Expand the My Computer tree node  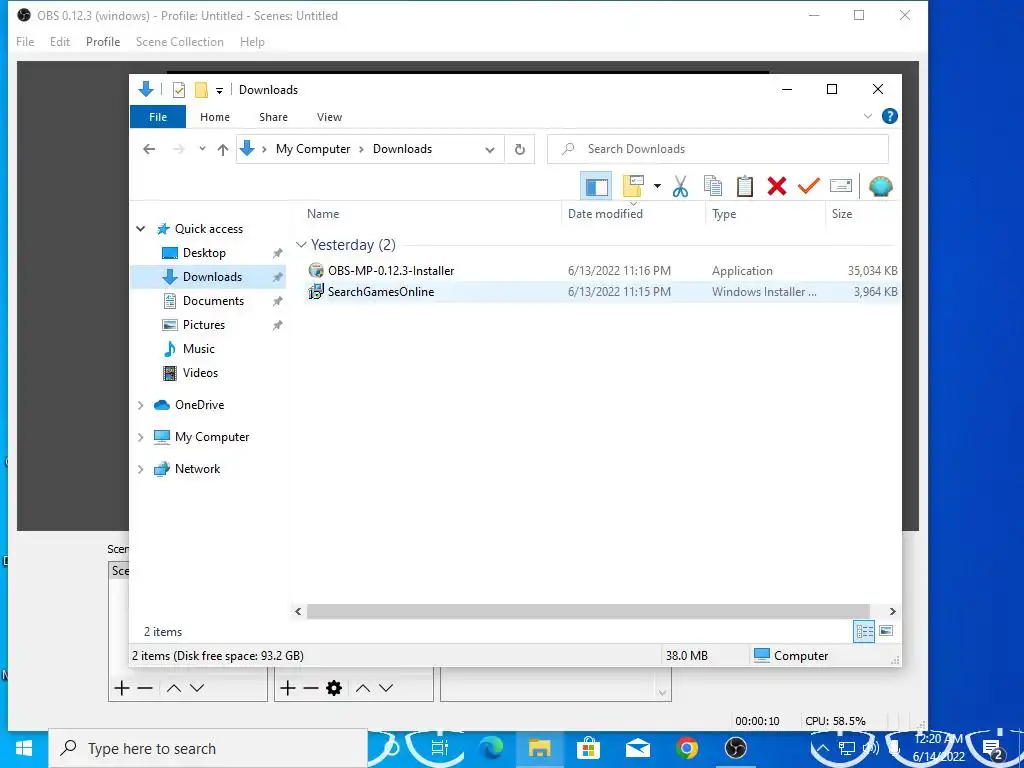click(140, 437)
